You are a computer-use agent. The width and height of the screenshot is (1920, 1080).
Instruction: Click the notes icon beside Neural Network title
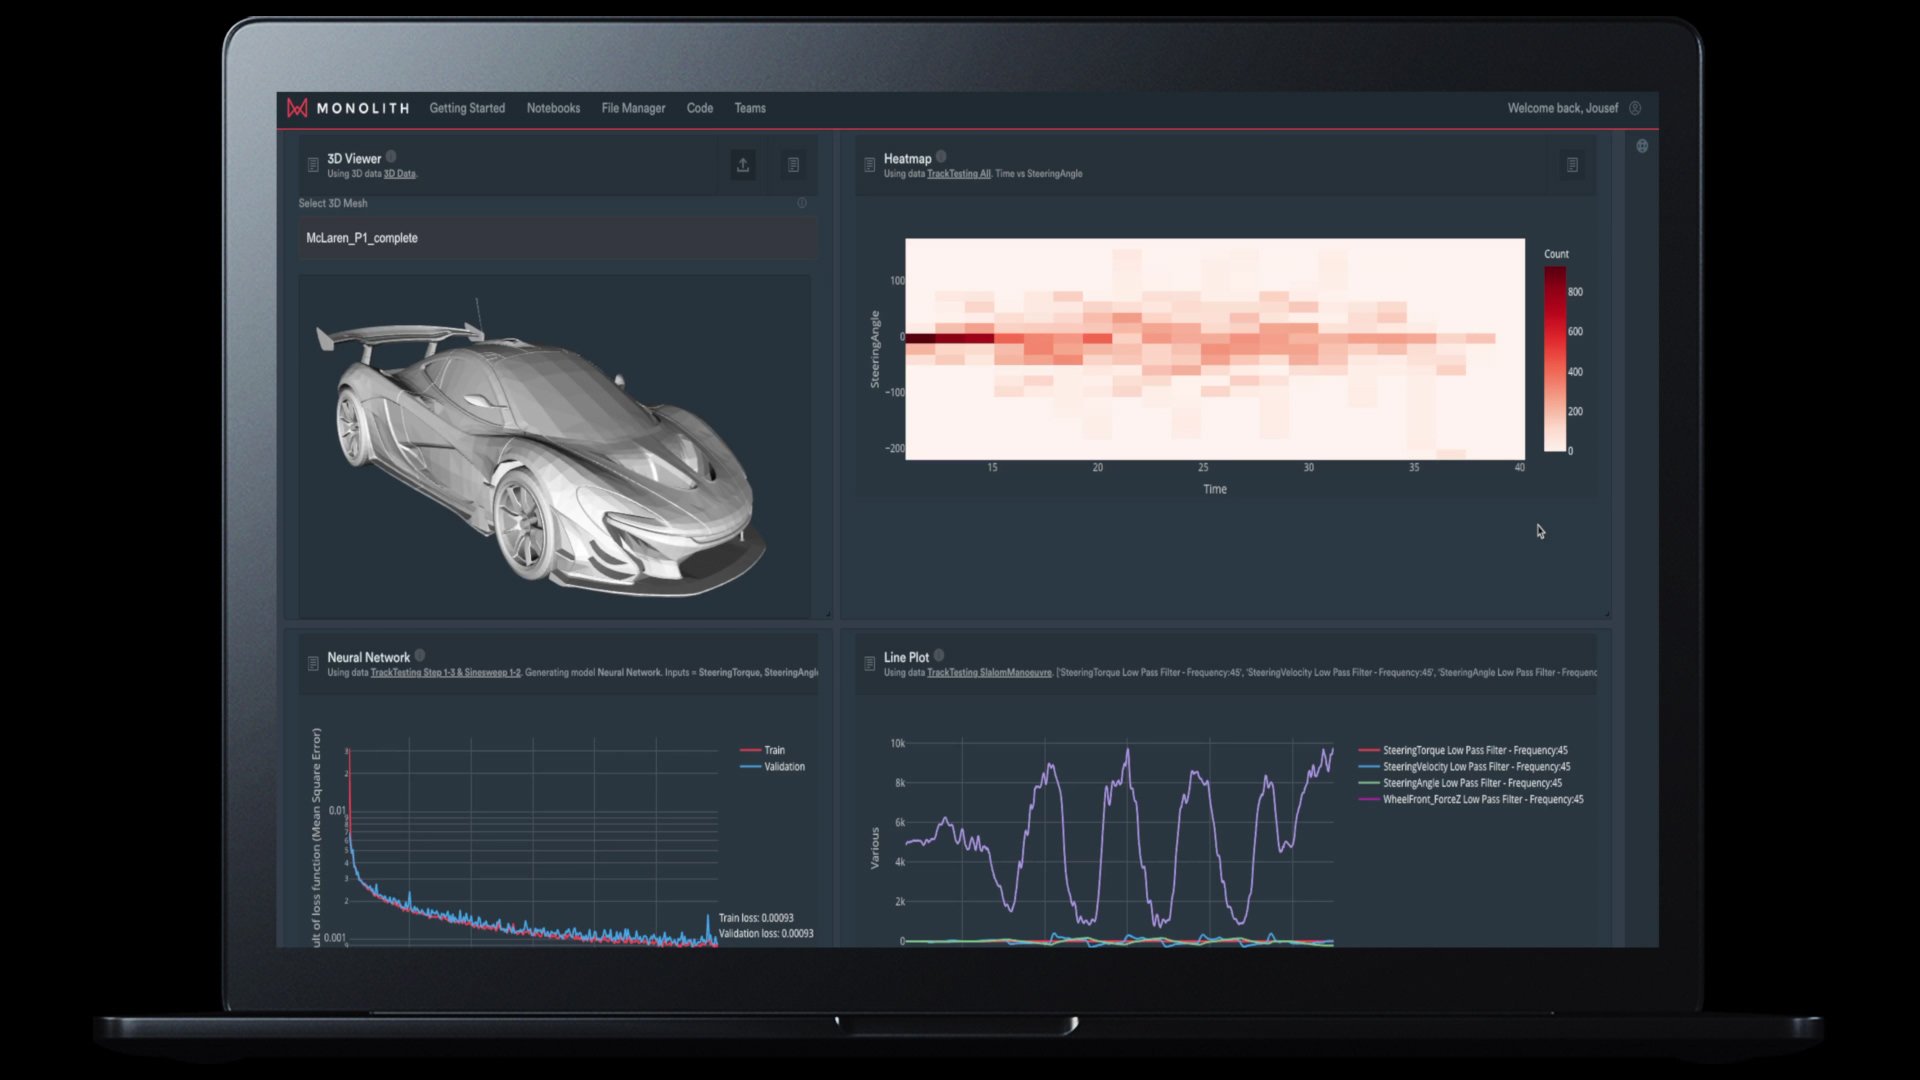point(312,664)
